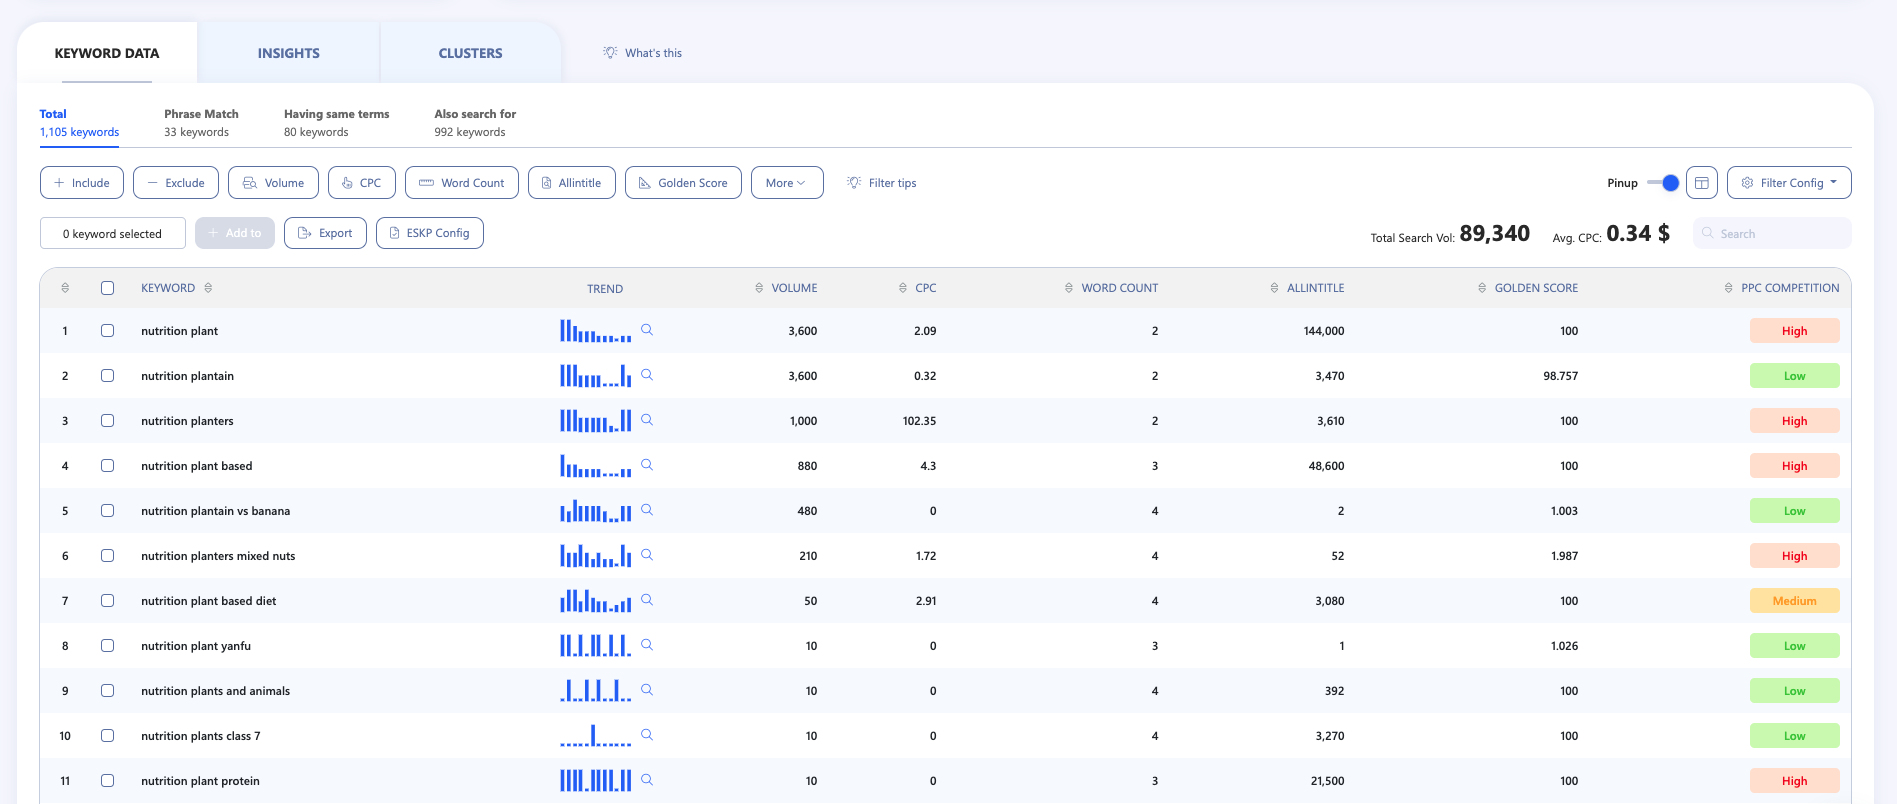
Task: Switch to the Insights tab
Action: click(x=289, y=53)
